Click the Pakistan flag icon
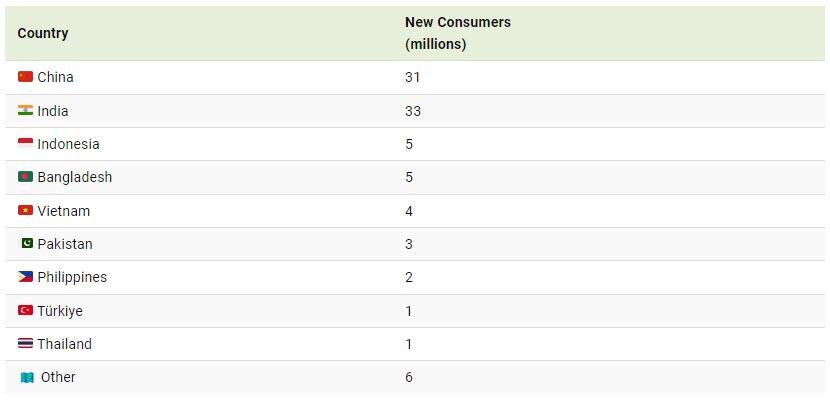Image resolution: width=830 pixels, height=404 pixels. pos(27,244)
